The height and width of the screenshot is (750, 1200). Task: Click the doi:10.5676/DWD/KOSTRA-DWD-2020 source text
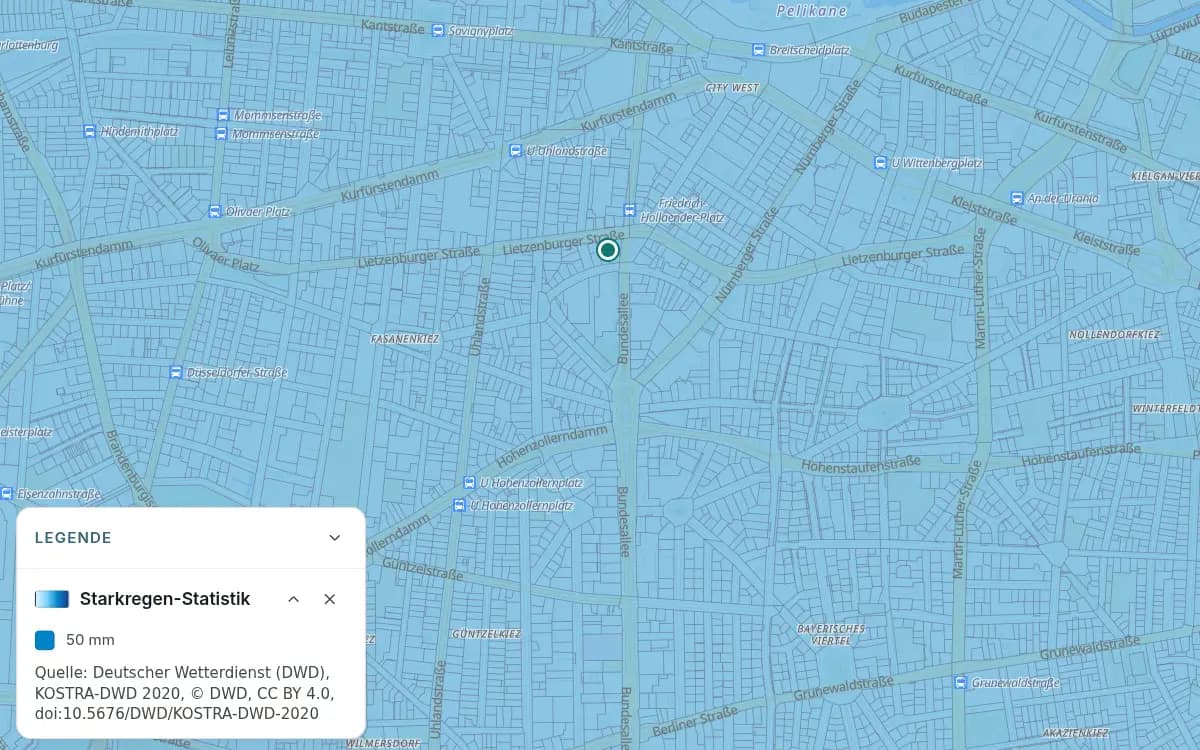[x=177, y=714]
